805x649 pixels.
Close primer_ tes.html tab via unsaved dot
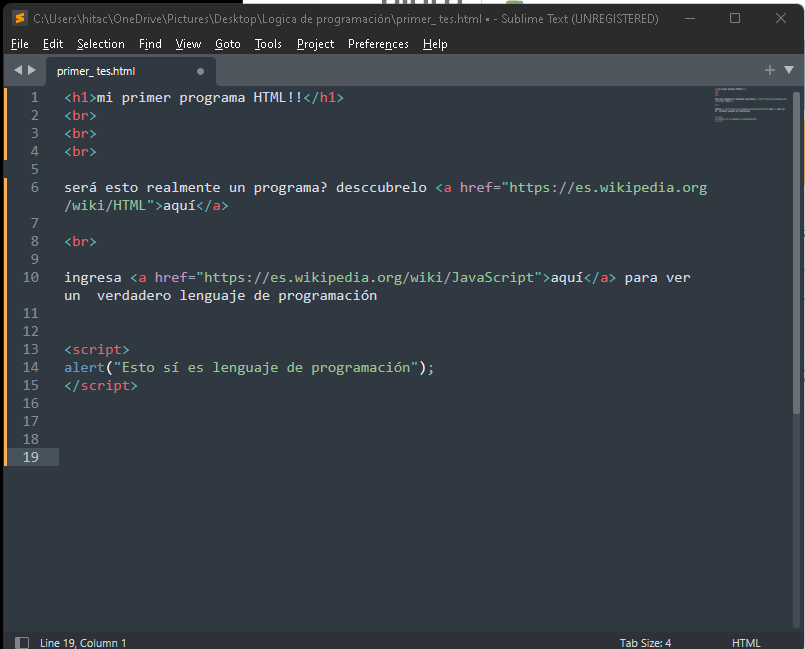[x=200, y=71]
